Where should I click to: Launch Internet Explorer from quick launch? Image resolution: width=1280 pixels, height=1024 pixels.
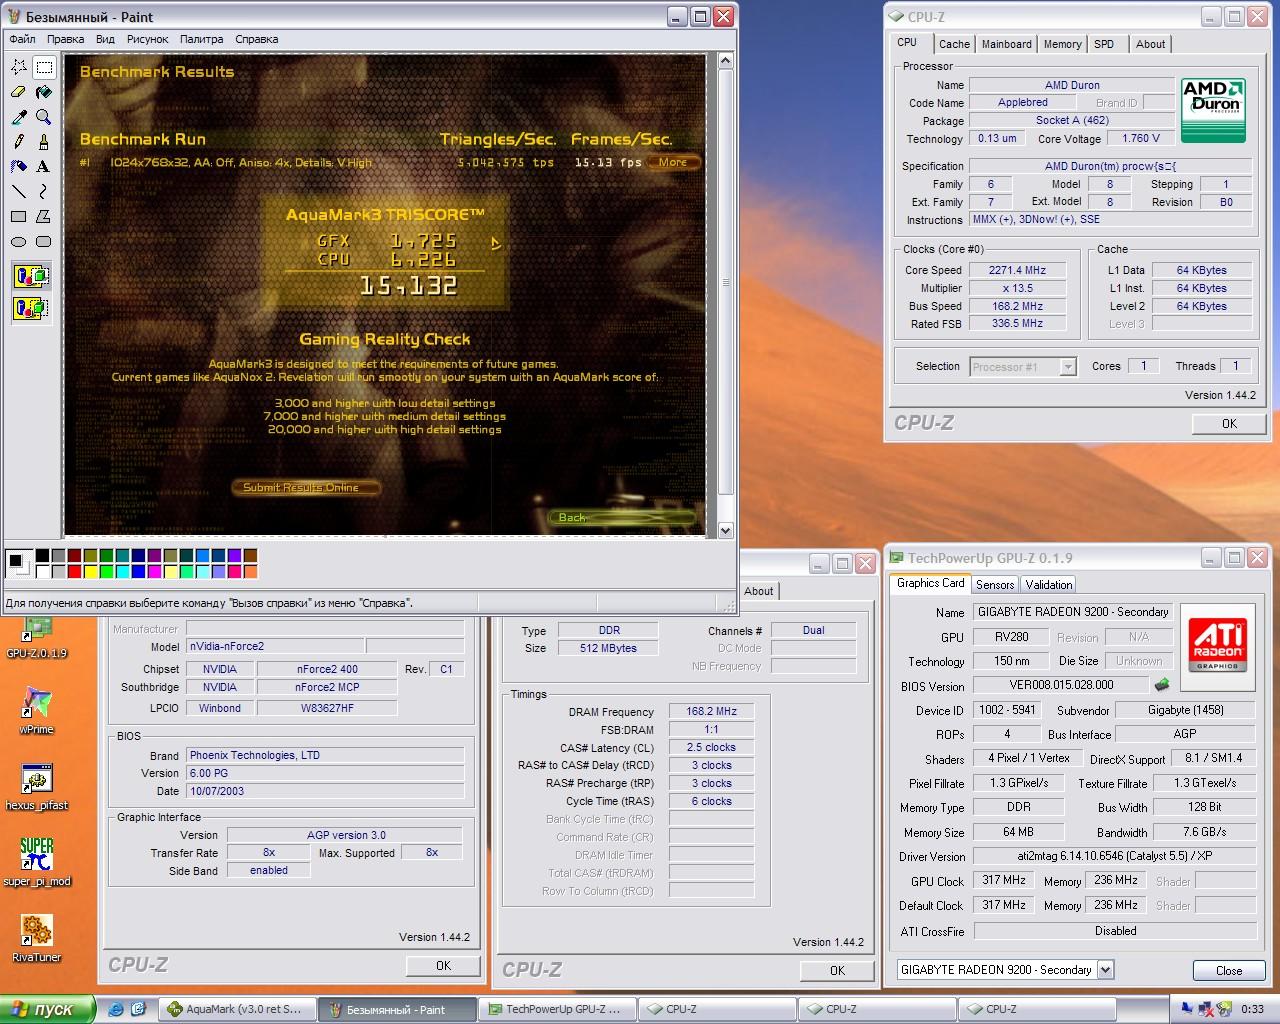[x=116, y=1008]
